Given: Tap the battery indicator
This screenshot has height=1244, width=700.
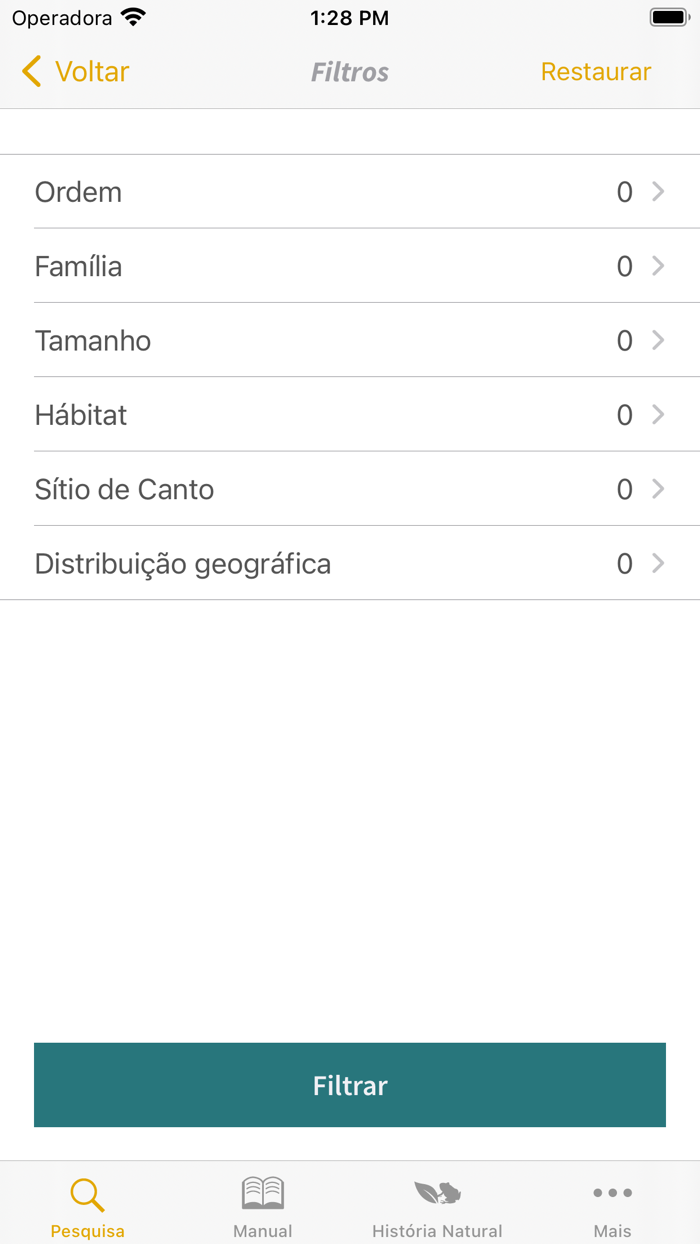Looking at the screenshot, I should [668, 16].
